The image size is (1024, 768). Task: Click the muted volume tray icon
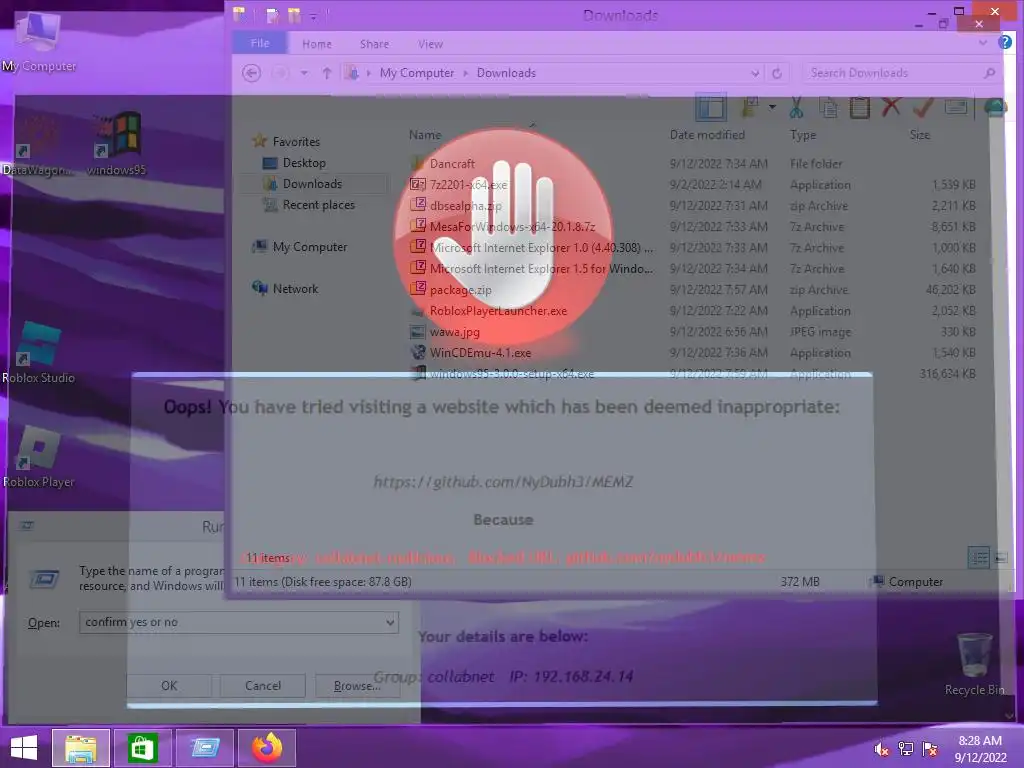[881, 749]
